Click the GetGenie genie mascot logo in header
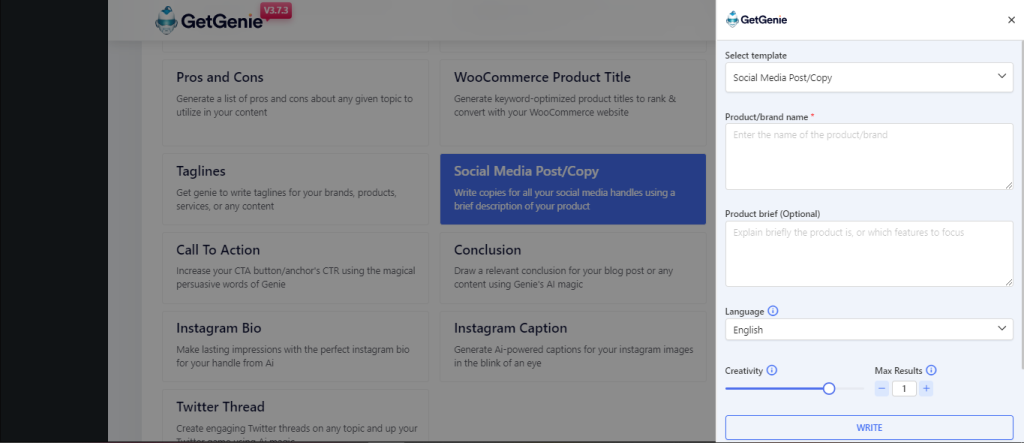1024x443 pixels. 167,22
